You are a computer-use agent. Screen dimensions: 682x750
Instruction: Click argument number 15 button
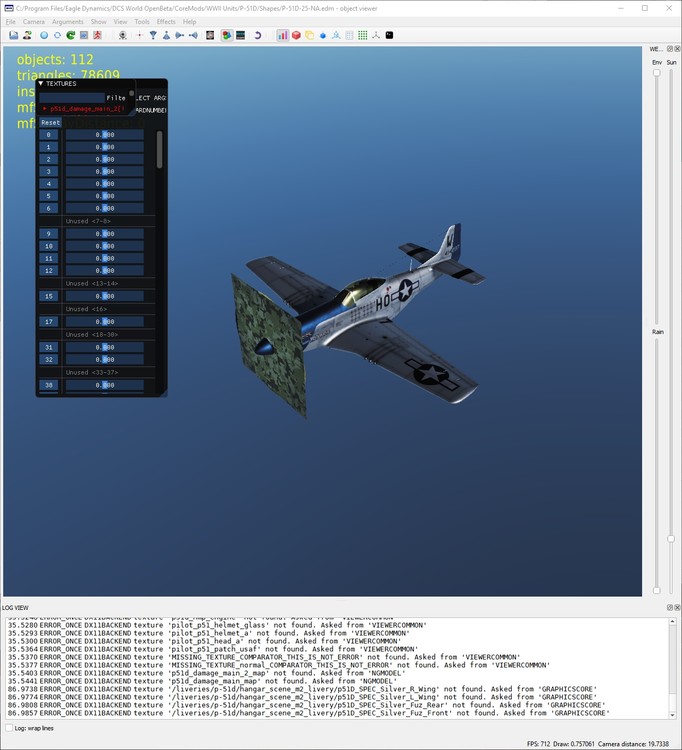(x=49, y=296)
